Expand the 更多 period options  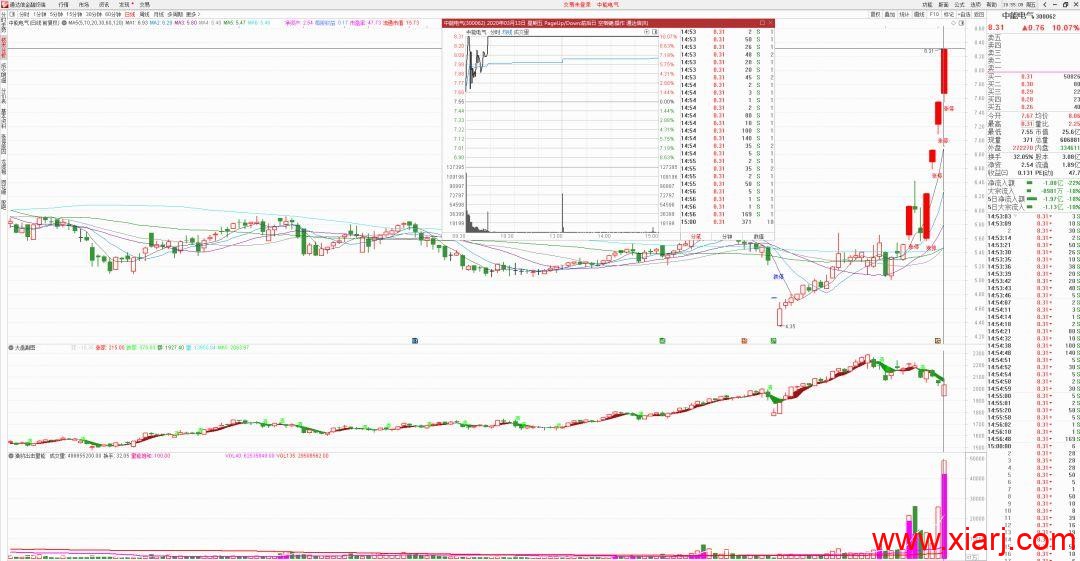tap(194, 14)
